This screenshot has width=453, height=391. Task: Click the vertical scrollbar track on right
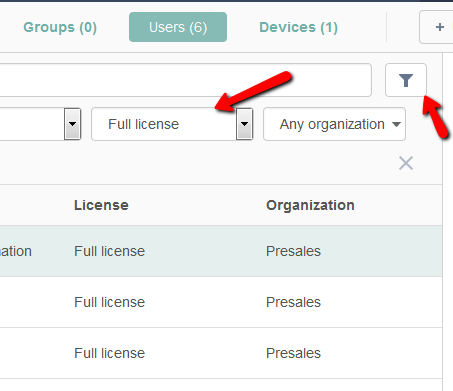(448, 222)
